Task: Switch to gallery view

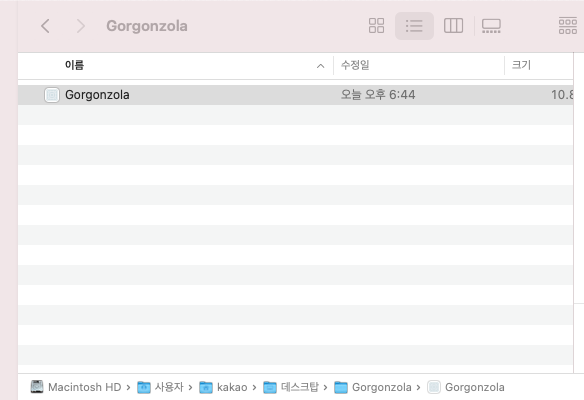Action: (491, 26)
